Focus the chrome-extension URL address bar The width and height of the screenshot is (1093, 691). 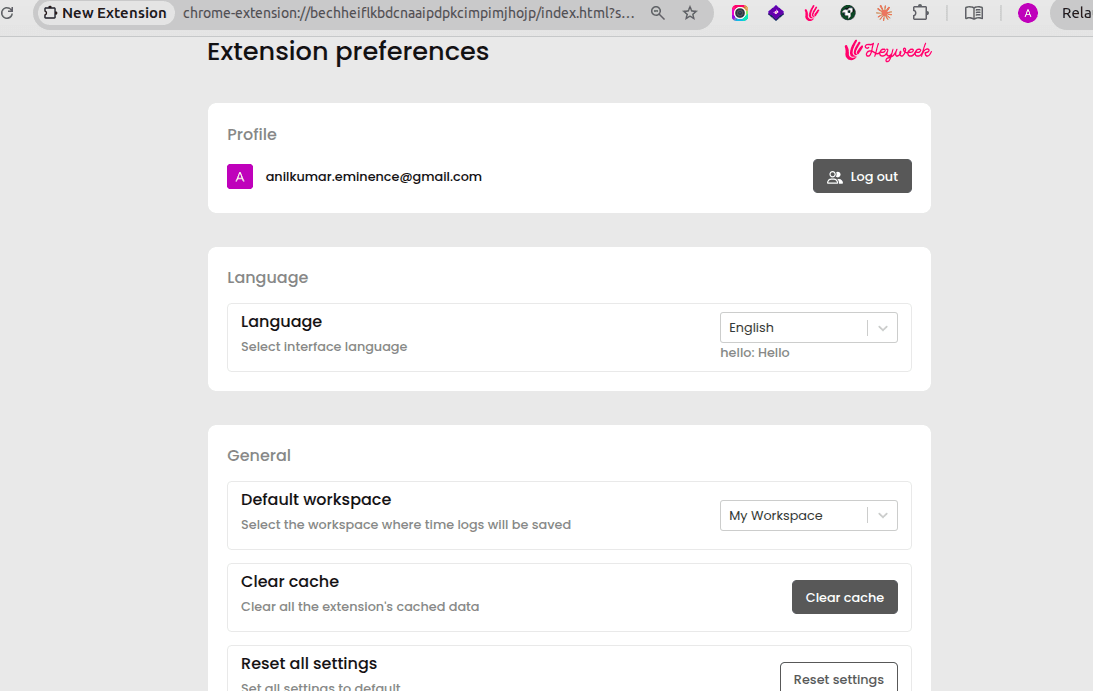(408, 13)
